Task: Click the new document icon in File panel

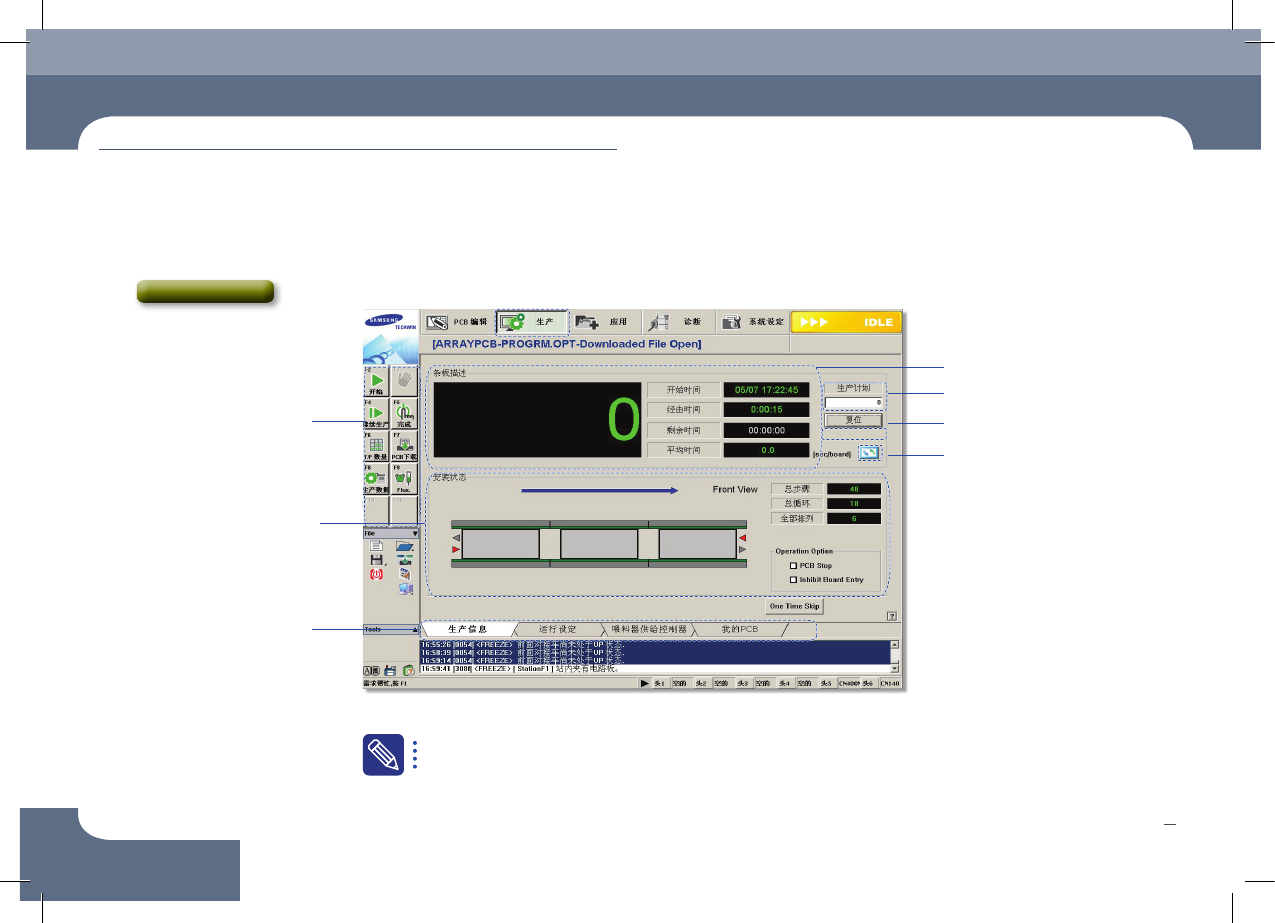Action: [376, 546]
